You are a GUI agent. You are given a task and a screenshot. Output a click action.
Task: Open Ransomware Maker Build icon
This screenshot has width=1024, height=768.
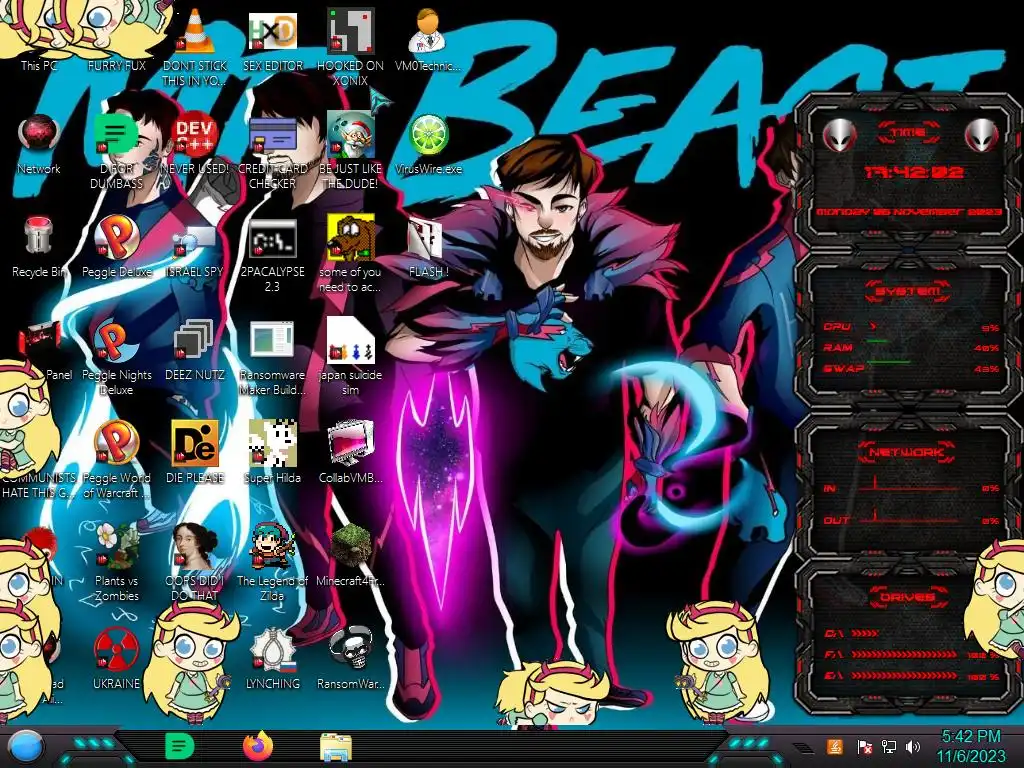(x=272, y=340)
